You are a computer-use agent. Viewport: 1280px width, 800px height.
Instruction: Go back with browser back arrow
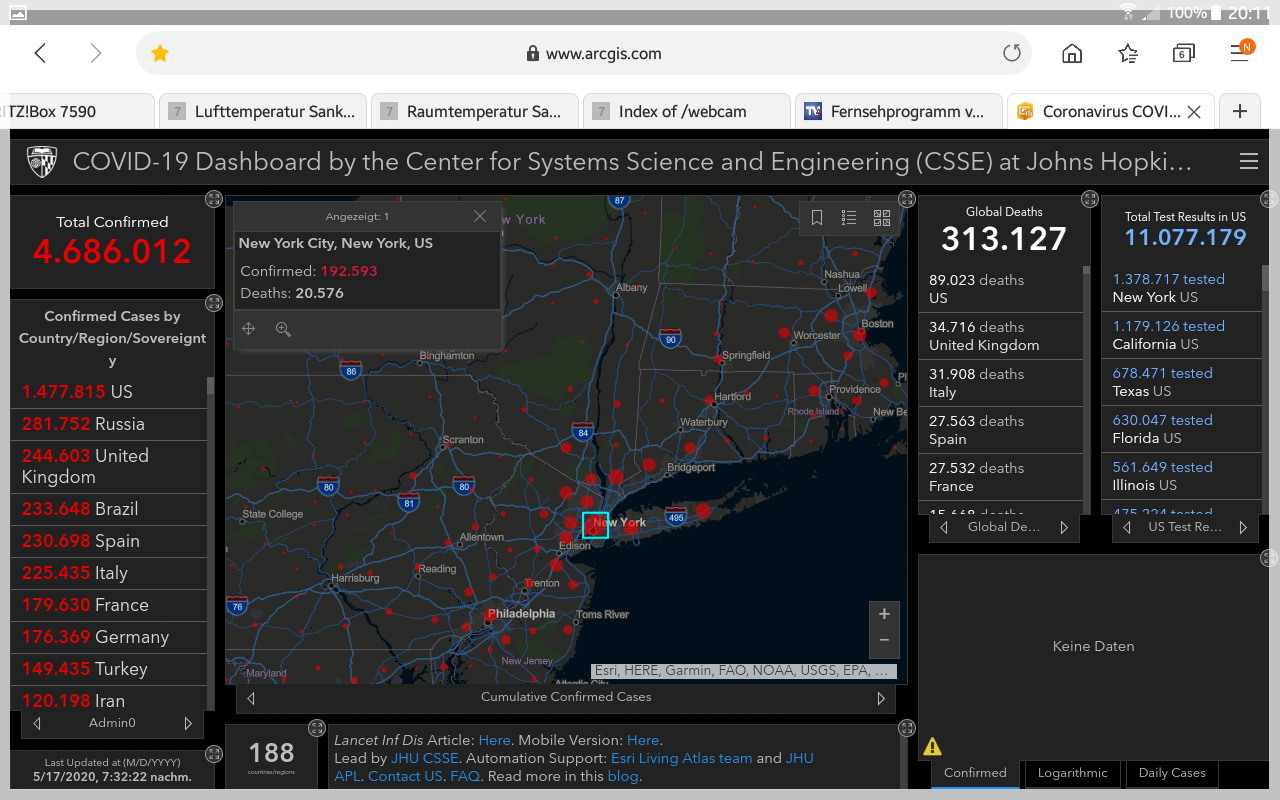pos(40,54)
